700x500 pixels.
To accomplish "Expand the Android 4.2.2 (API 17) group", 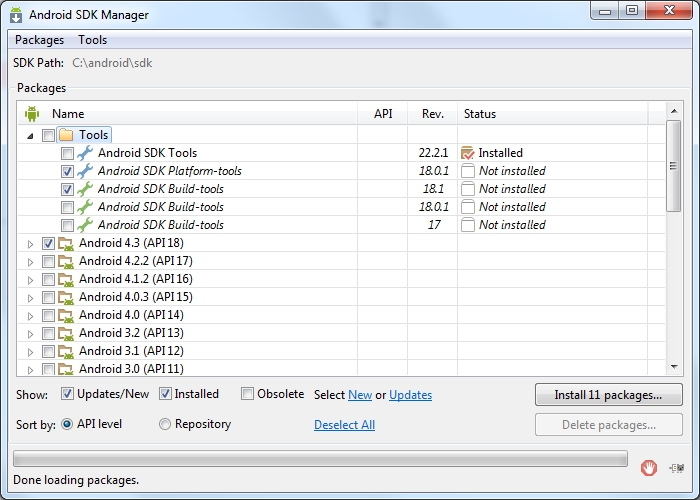I will point(30,261).
